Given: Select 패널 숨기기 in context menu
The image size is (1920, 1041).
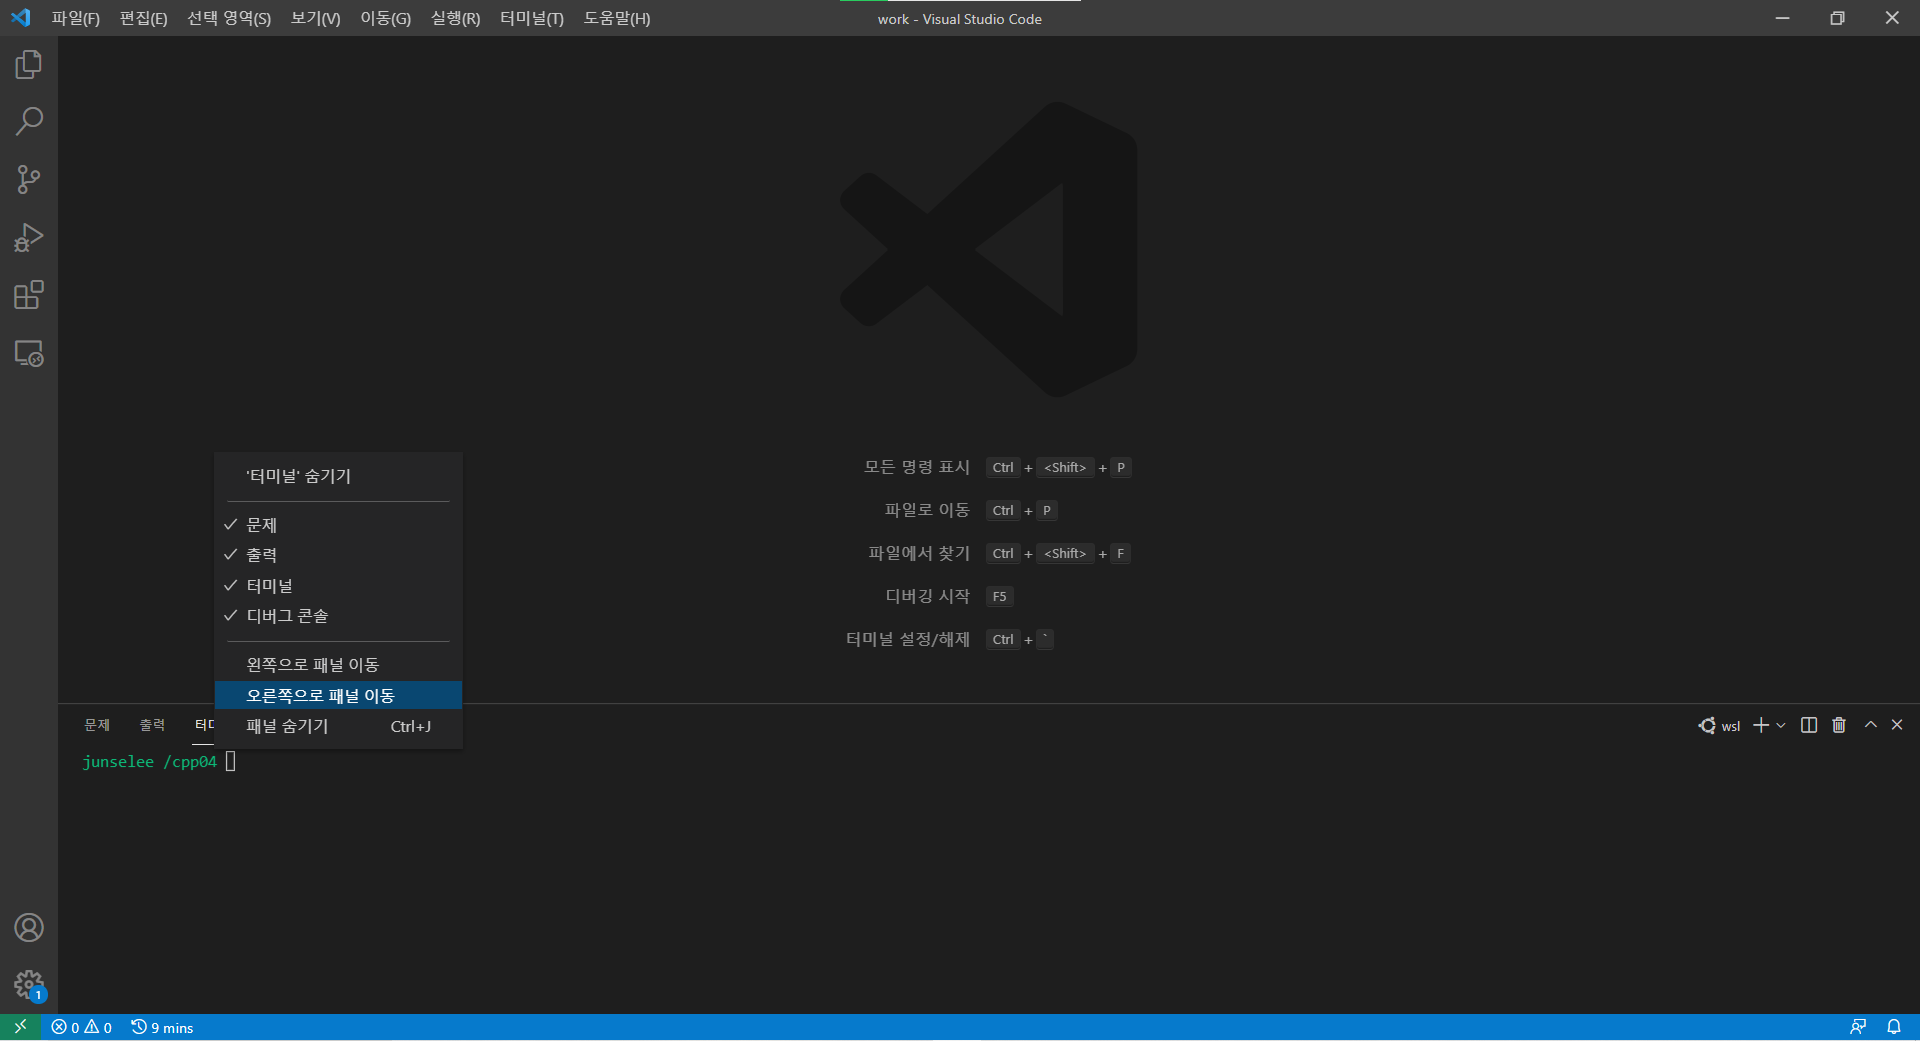Looking at the screenshot, I should point(338,726).
